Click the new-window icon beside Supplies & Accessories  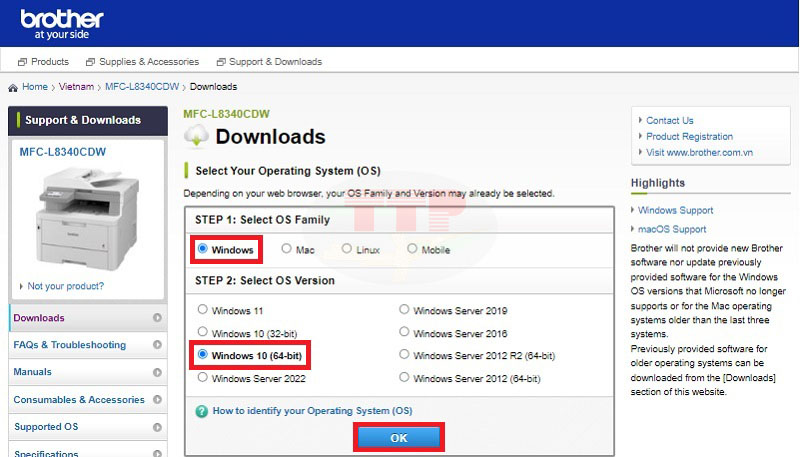[90, 62]
